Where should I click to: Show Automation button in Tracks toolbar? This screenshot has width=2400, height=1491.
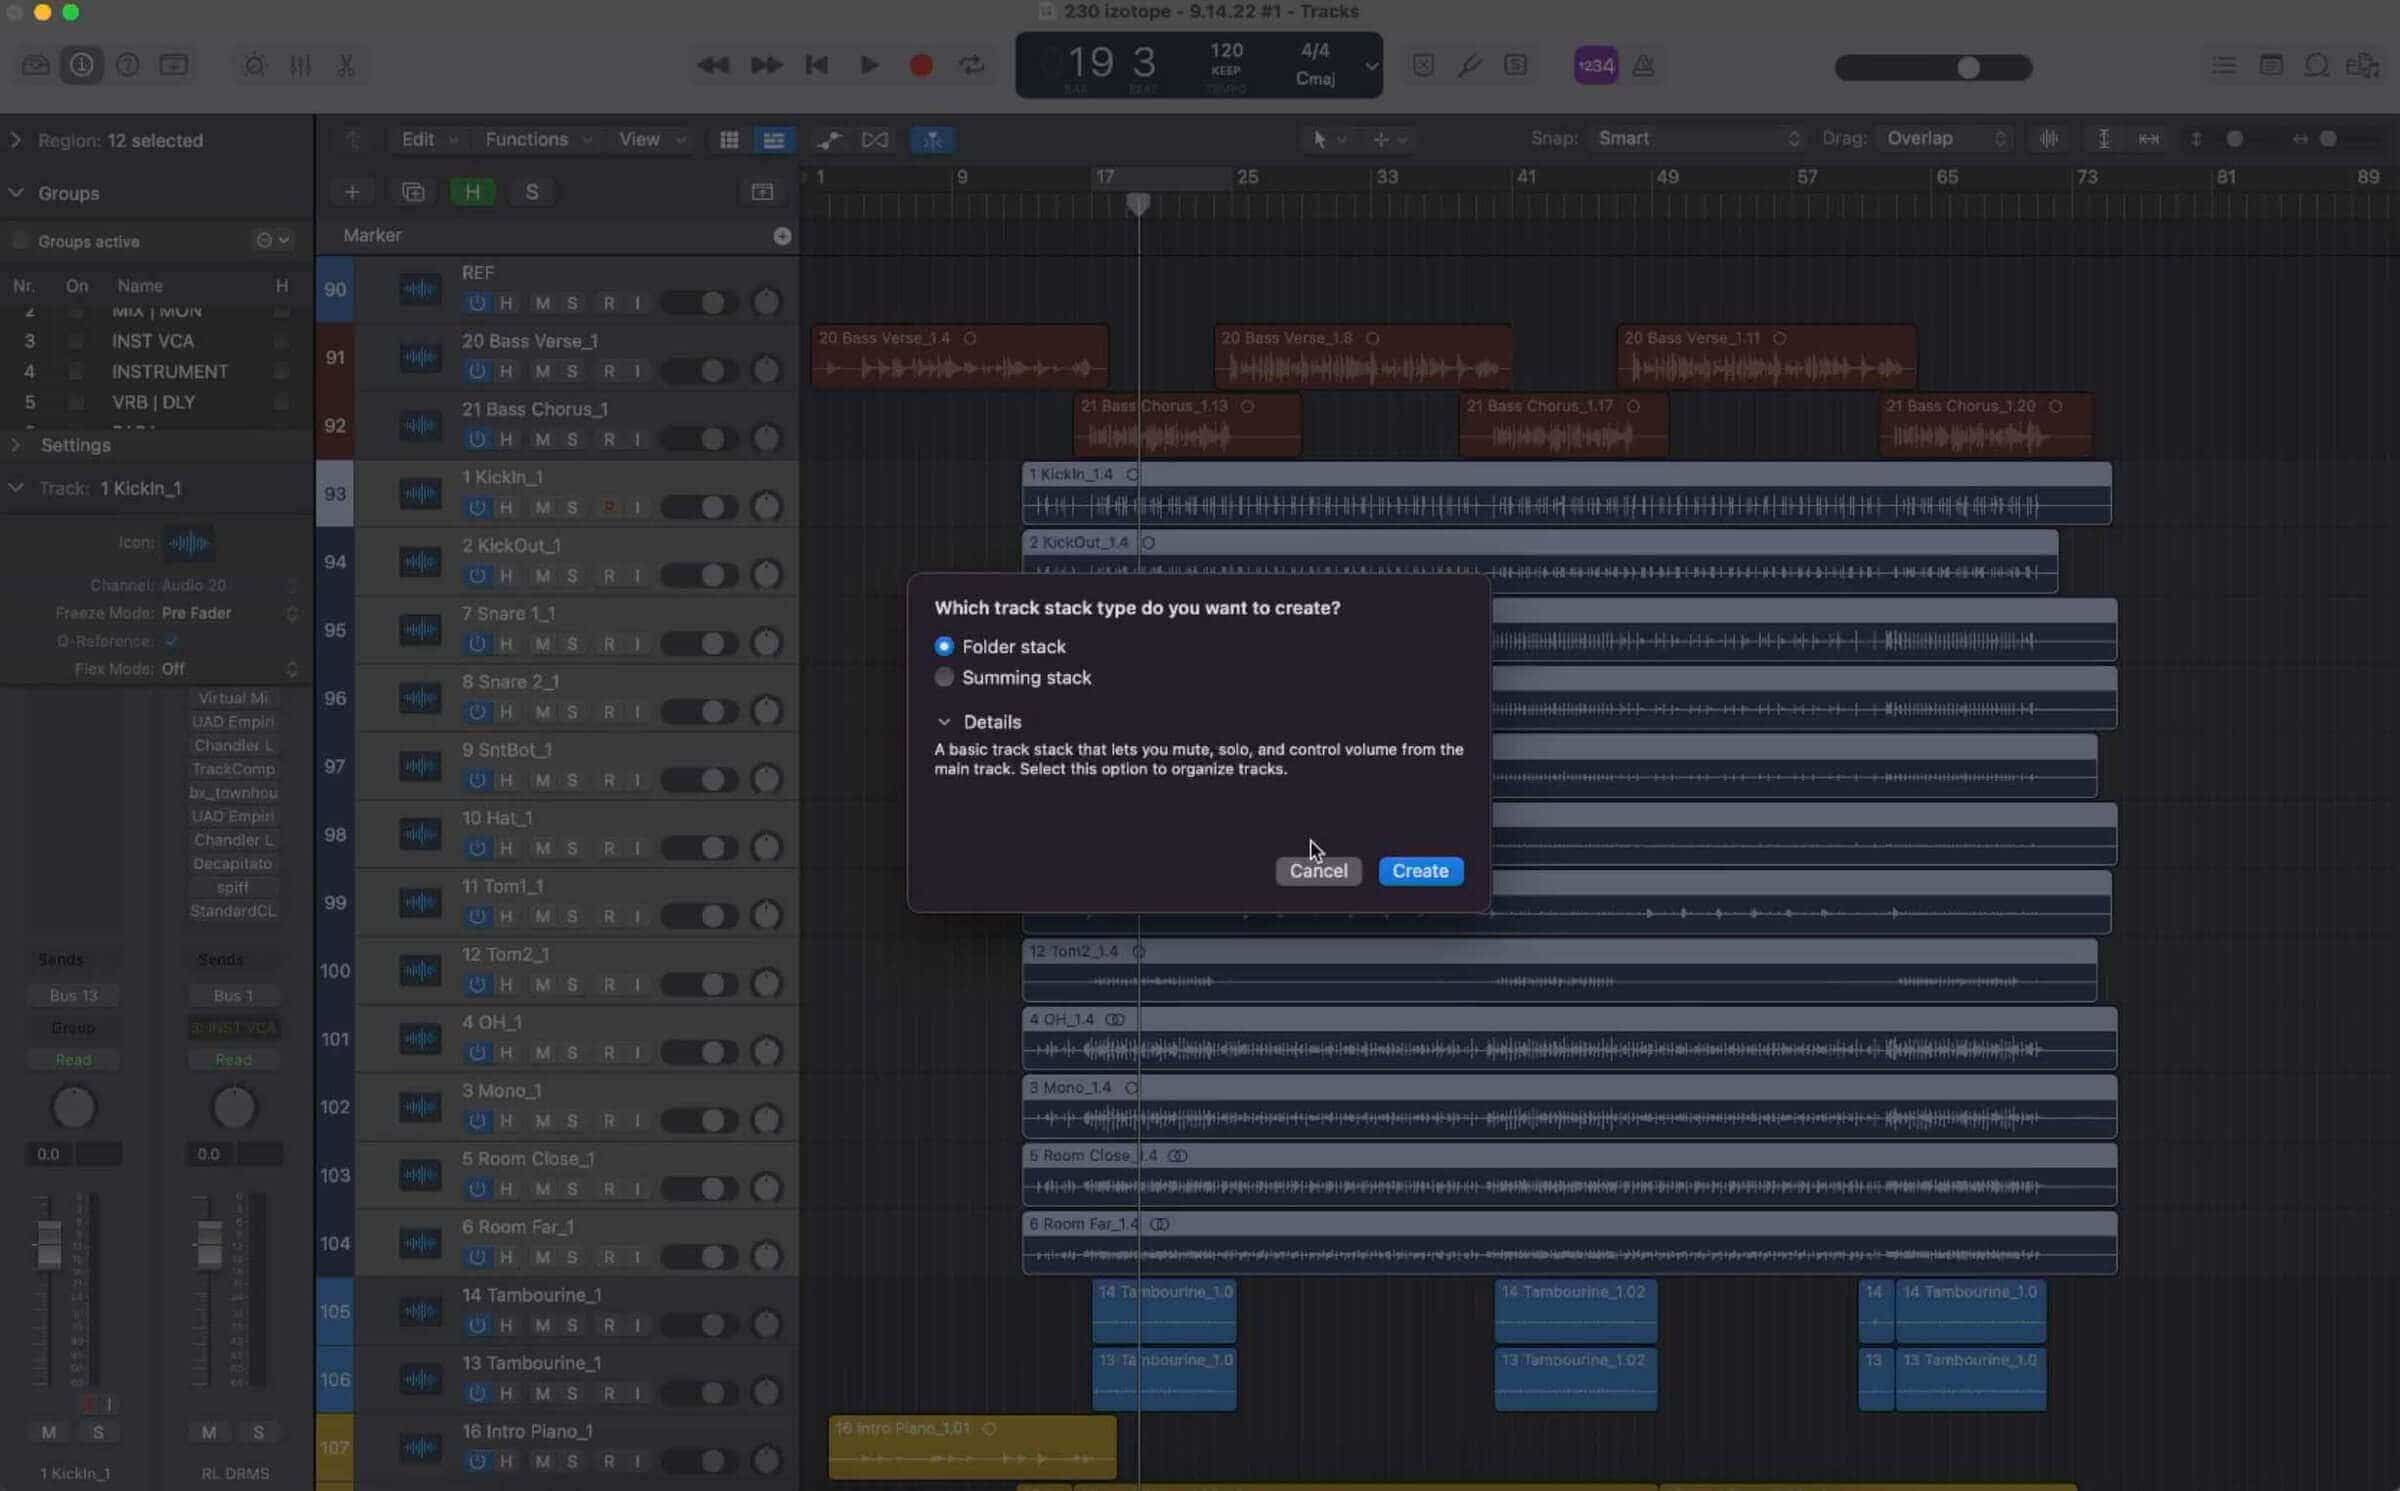pos(829,140)
